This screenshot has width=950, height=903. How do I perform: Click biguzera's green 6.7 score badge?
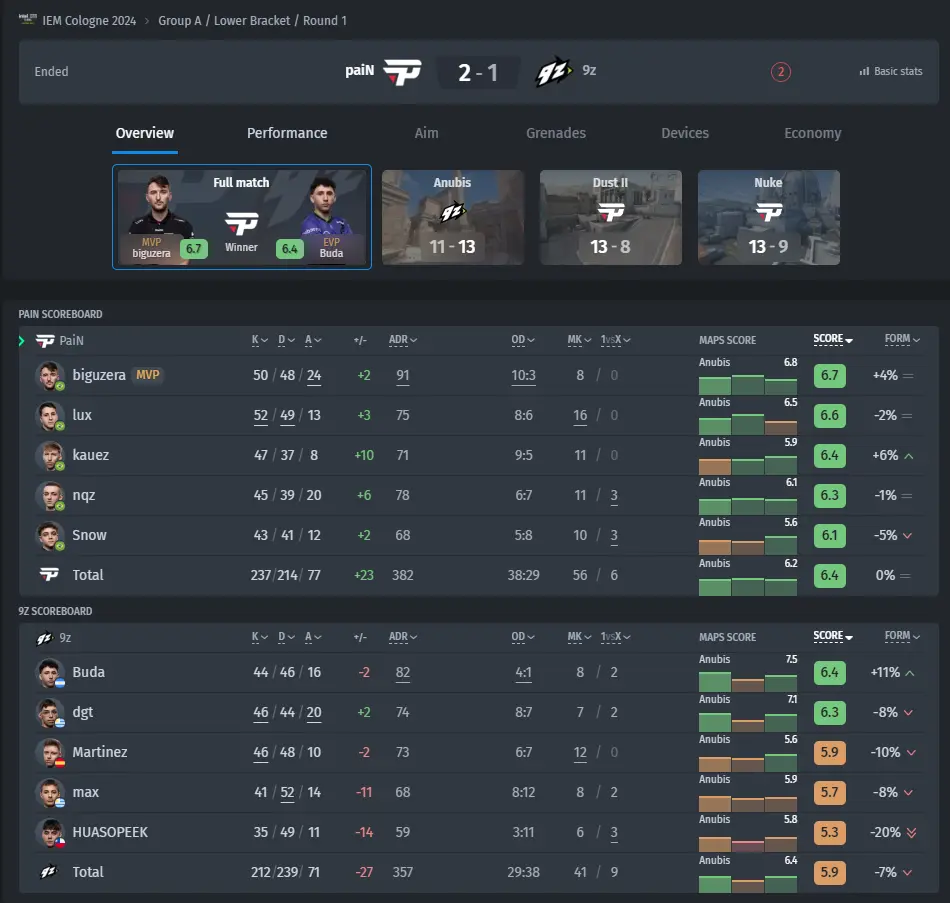(829, 376)
